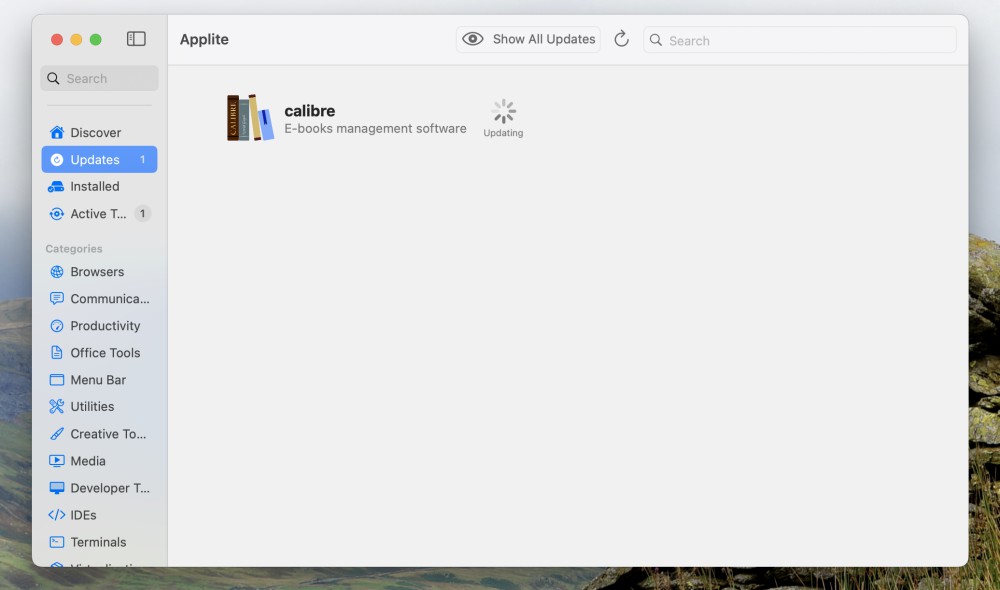Browse the Browsers category
The image size is (1000, 590).
(x=99, y=272)
